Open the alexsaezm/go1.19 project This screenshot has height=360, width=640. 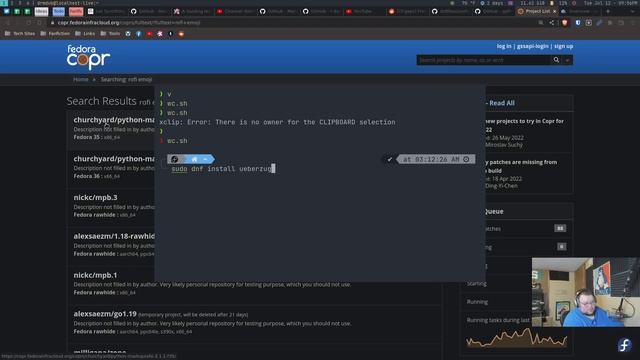coord(105,314)
